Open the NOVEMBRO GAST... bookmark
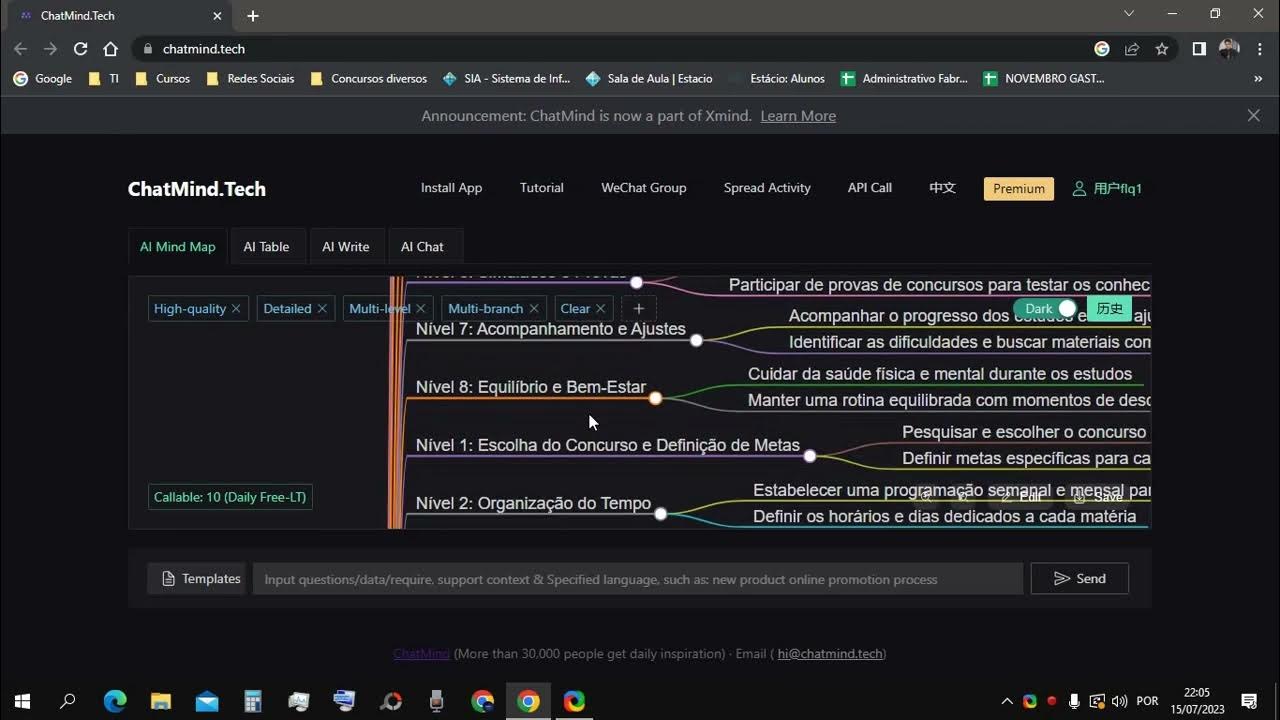This screenshot has height=720, width=1280. click(x=1044, y=78)
